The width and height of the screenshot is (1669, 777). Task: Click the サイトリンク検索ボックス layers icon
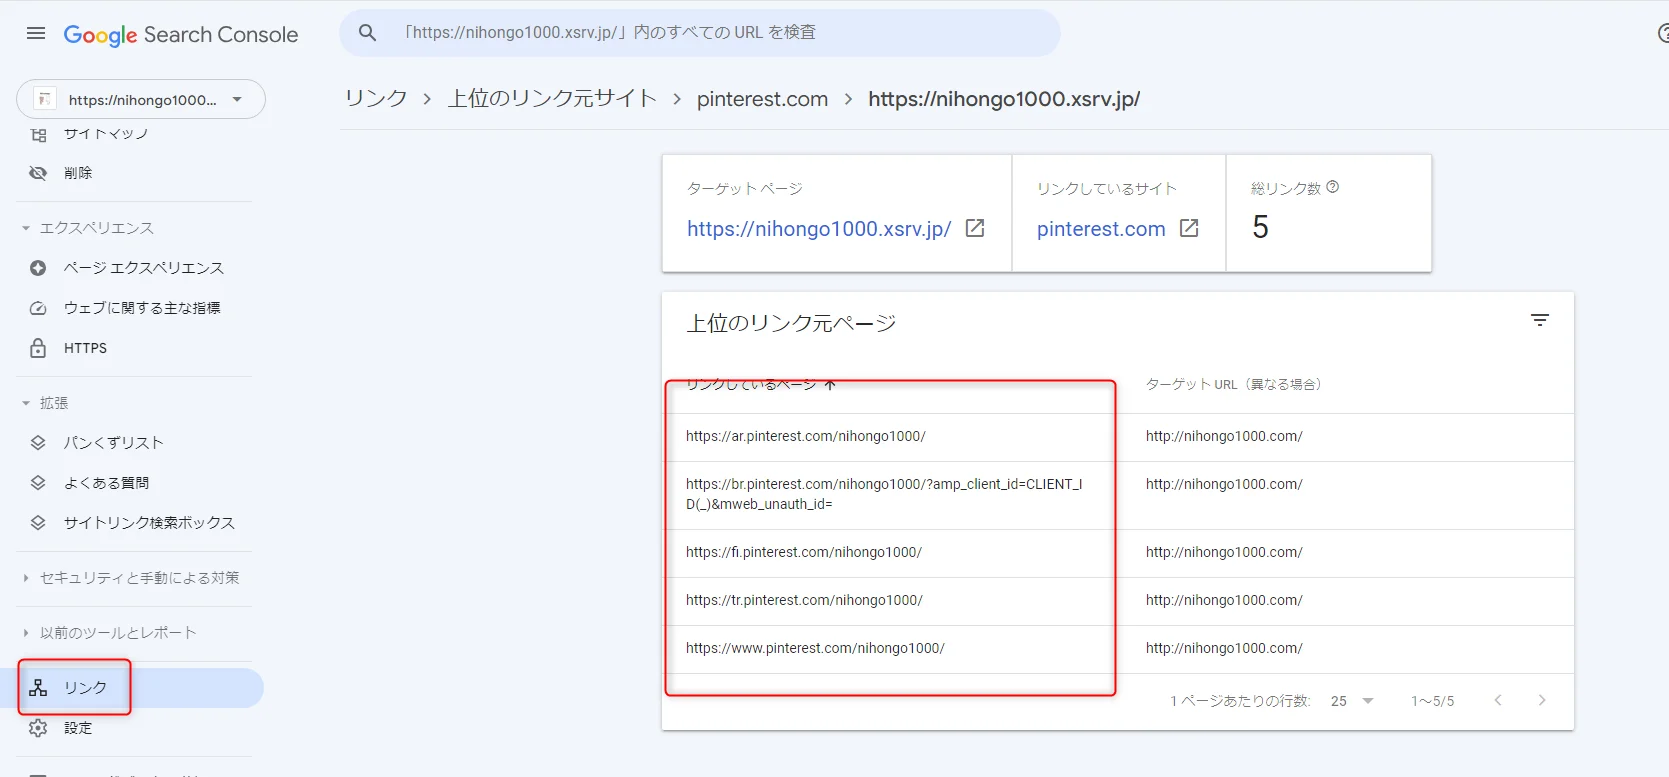[x=38, y=523]
